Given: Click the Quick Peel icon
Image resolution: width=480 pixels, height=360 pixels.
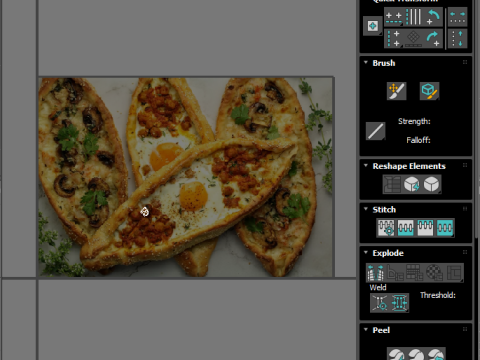Looking at the screenshot, I should pos(397,354).
